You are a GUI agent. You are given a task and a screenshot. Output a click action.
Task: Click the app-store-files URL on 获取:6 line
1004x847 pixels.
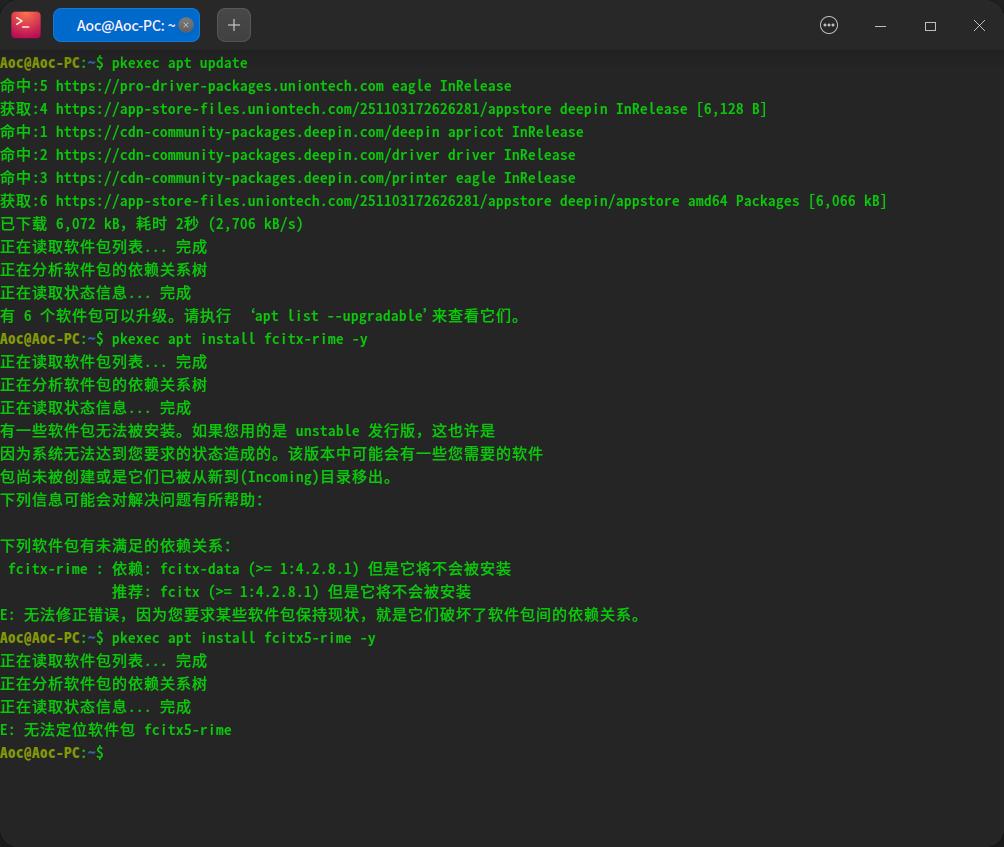[304, 201]
